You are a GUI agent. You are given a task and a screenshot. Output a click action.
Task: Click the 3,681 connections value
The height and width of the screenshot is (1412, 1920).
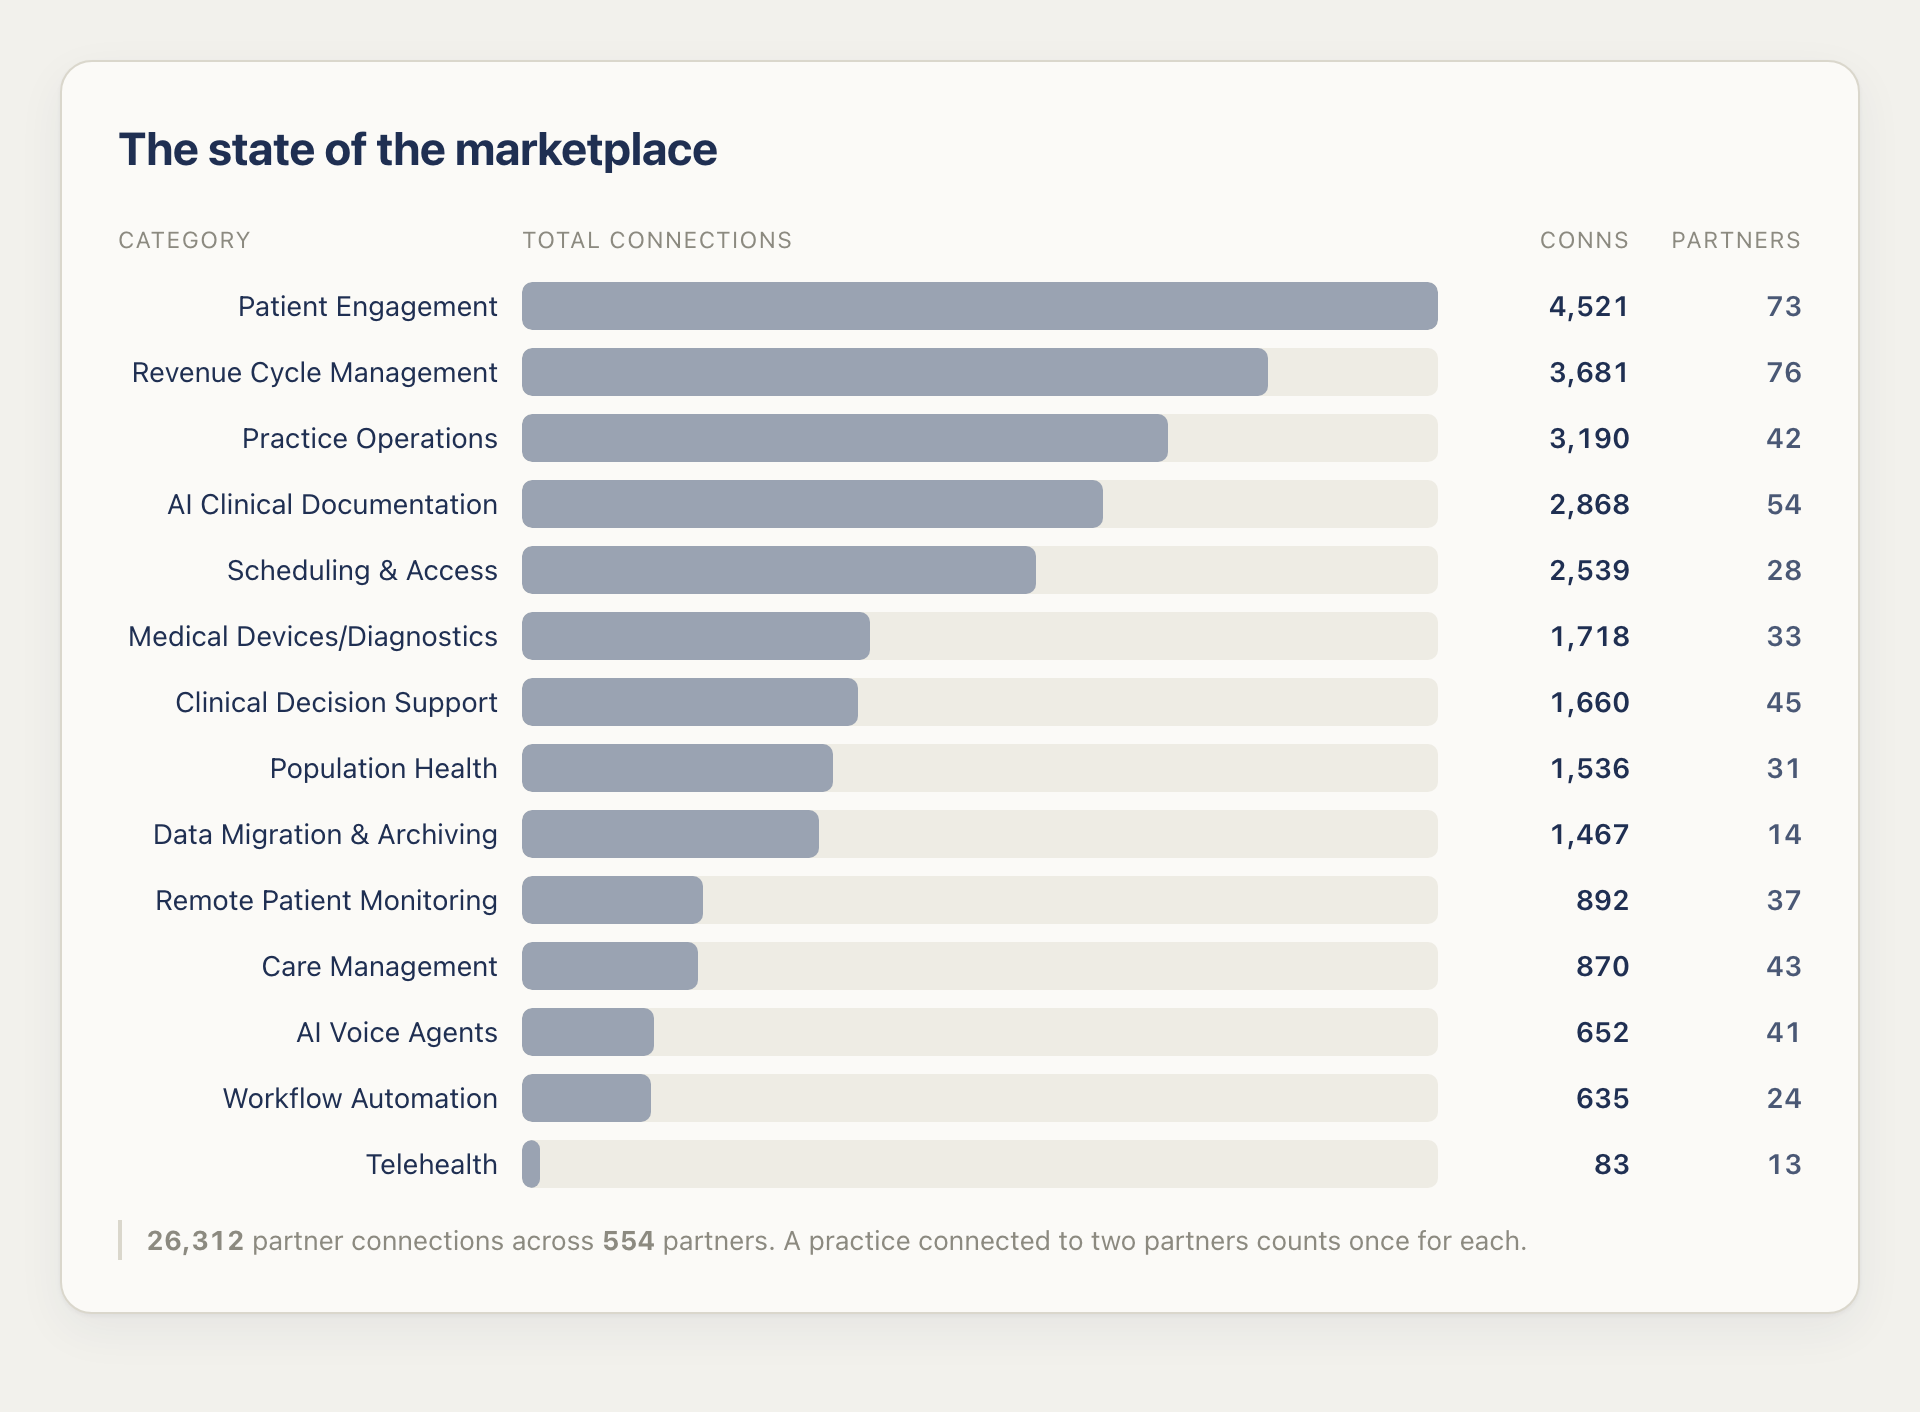click(x=1589, y=372)
